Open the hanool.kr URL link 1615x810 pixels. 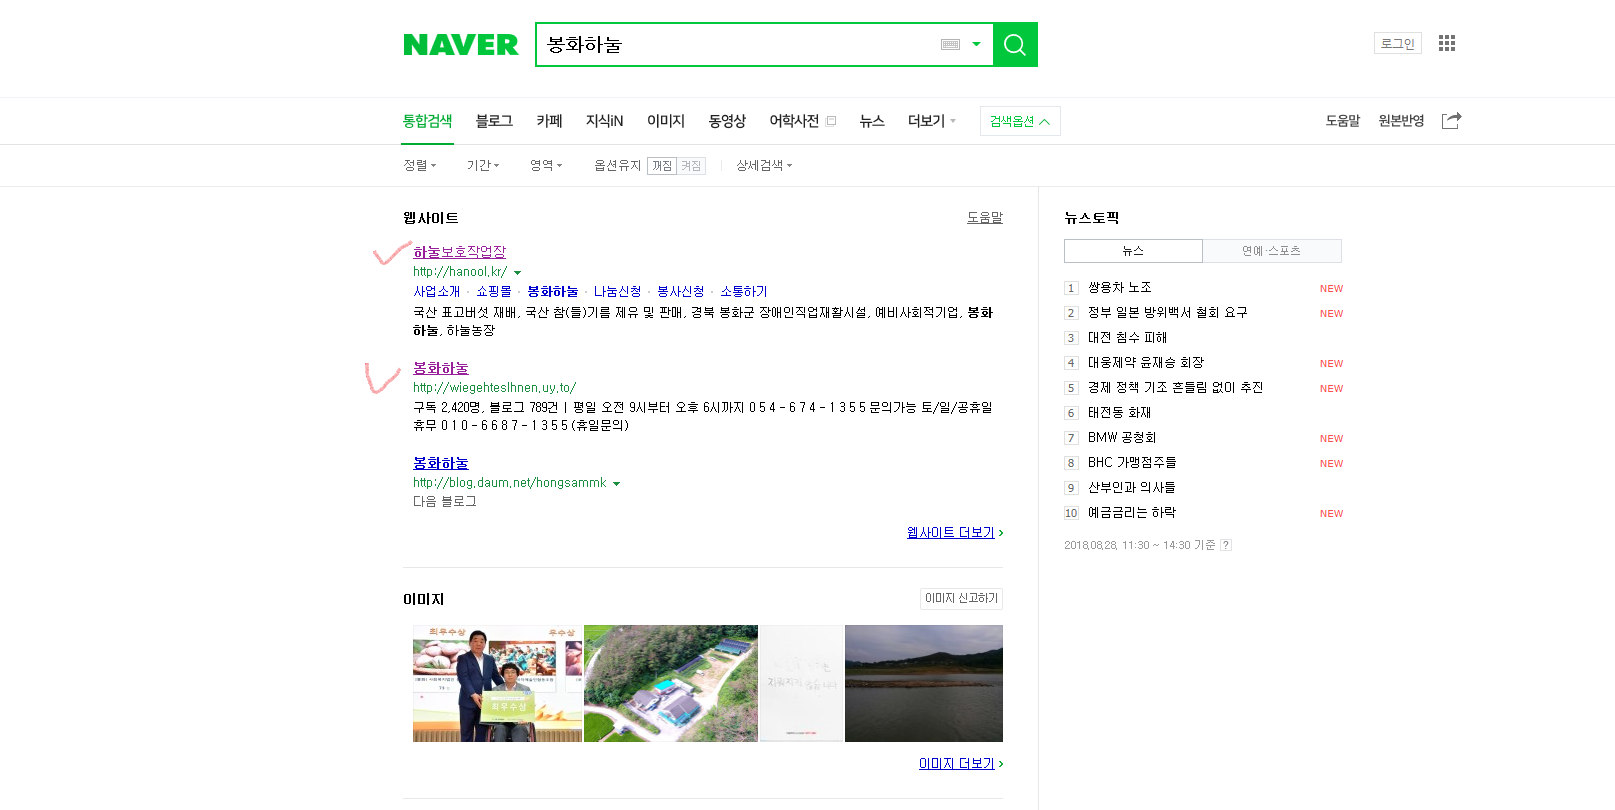pos(460,272)
